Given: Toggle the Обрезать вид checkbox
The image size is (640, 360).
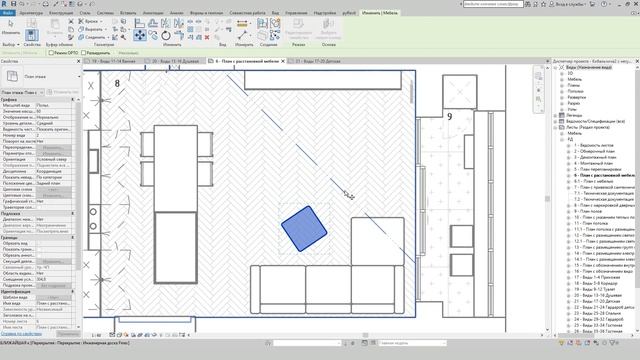Looking at the screenshot, I should [39, 243].
